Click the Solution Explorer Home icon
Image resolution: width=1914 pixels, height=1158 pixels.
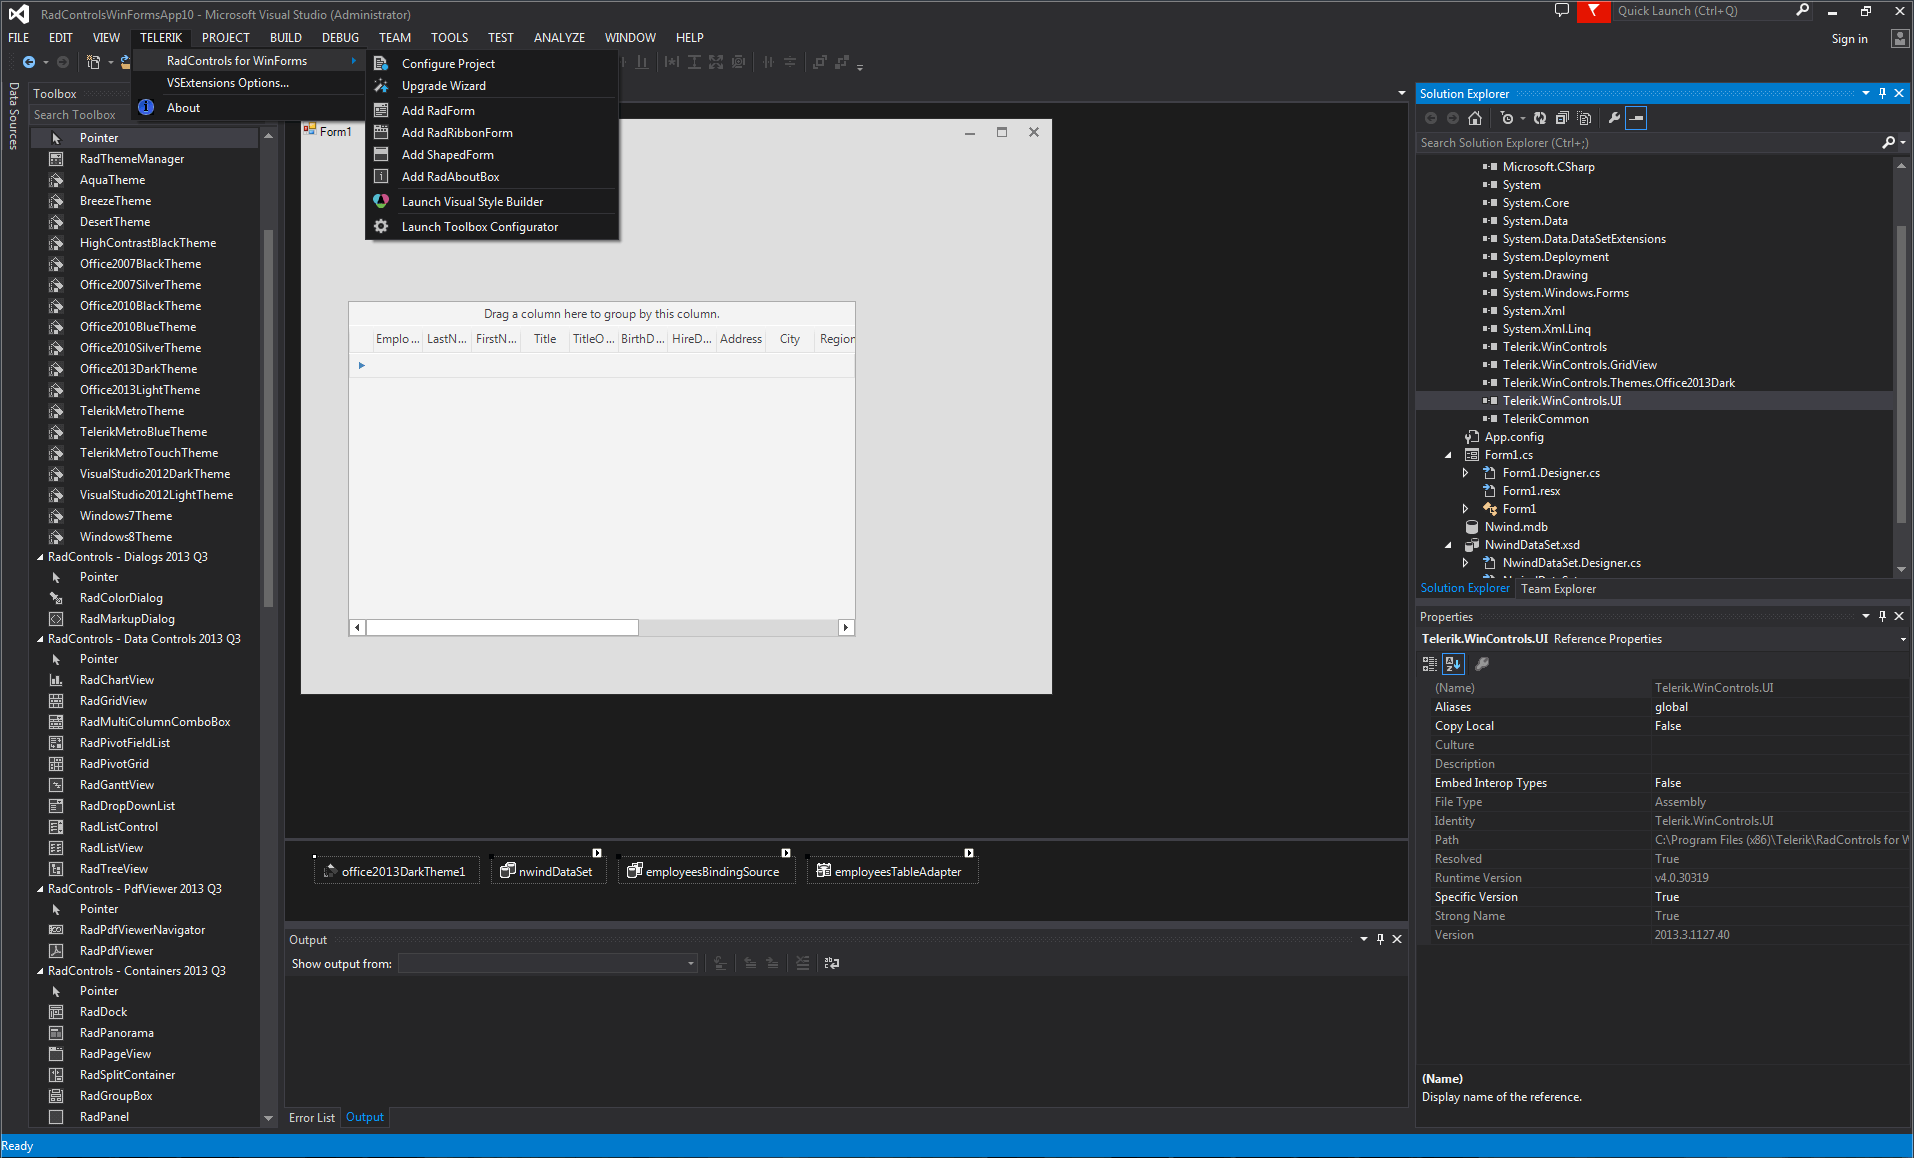point(1475,118)
